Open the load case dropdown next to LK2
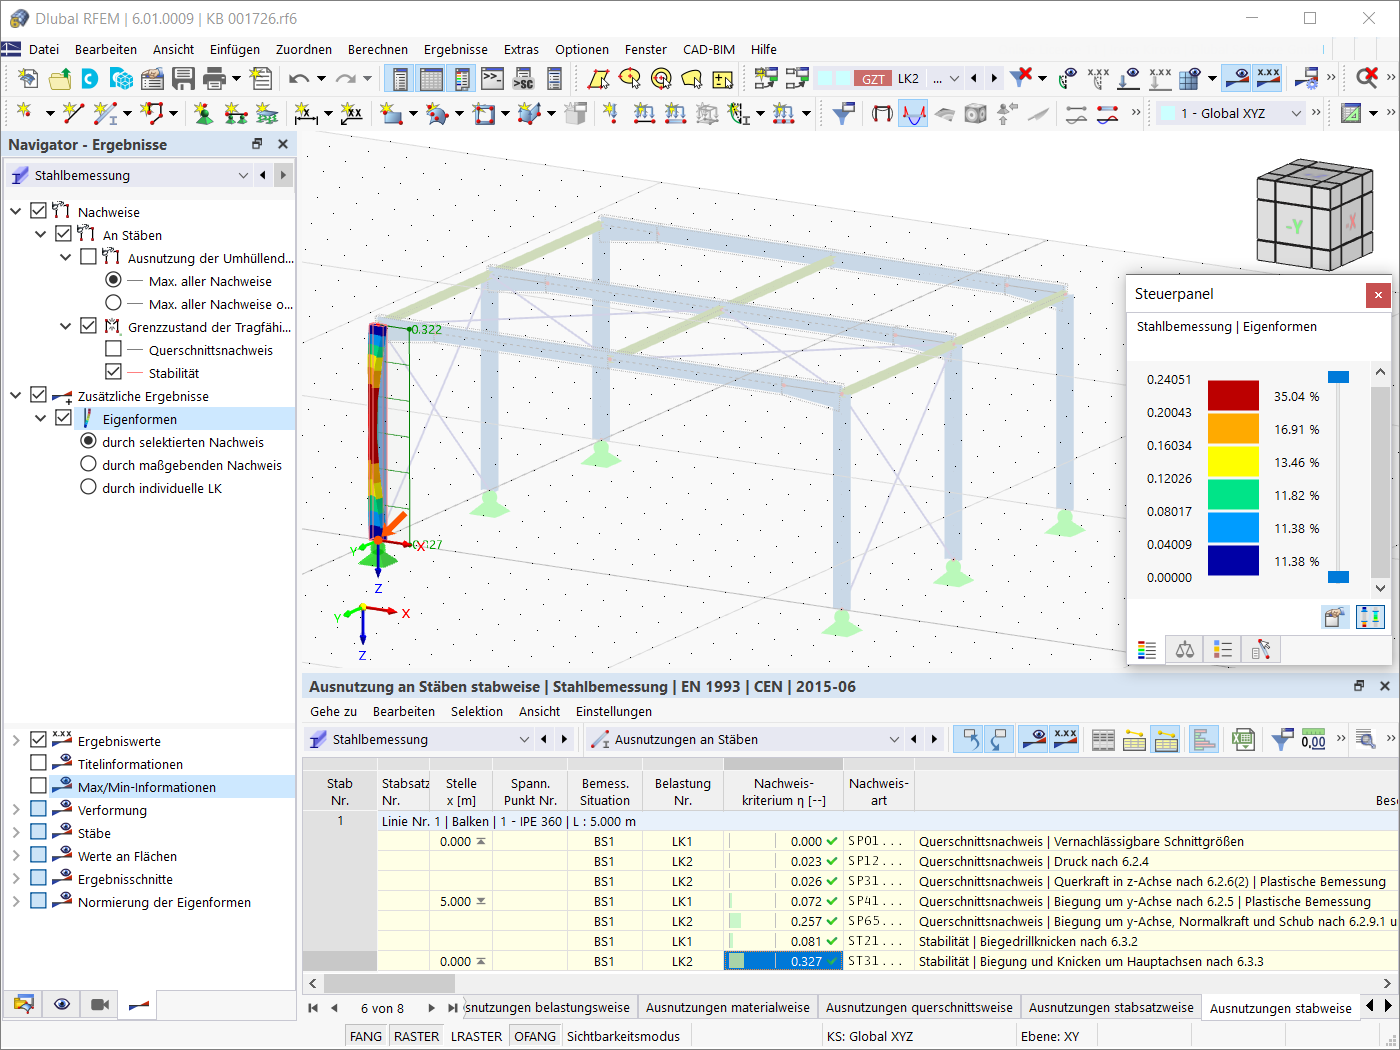Screen dimensions: 1400x1050 954,78
